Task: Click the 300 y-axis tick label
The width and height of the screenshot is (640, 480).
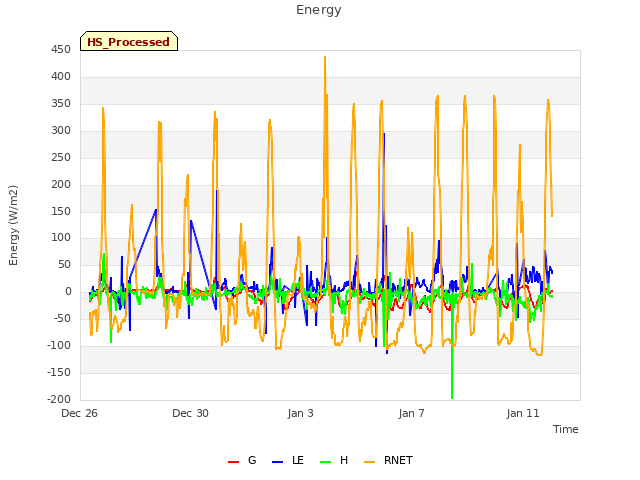Action: tap(61, 131)
